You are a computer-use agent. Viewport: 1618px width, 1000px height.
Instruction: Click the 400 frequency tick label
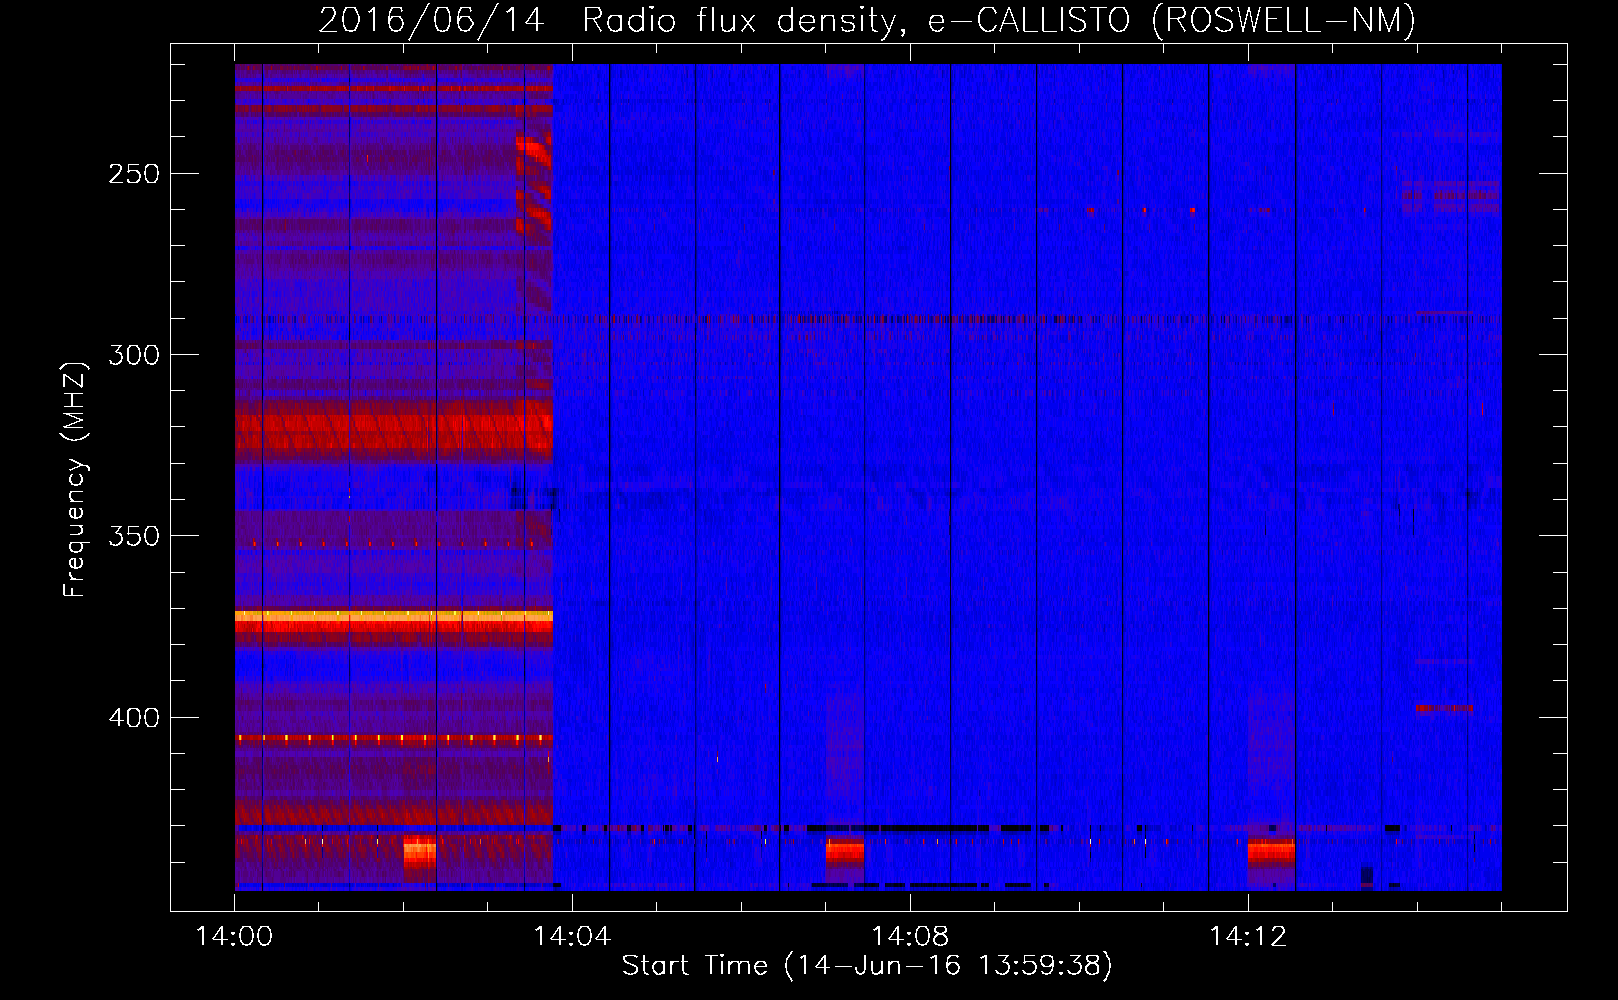[134, 718]
